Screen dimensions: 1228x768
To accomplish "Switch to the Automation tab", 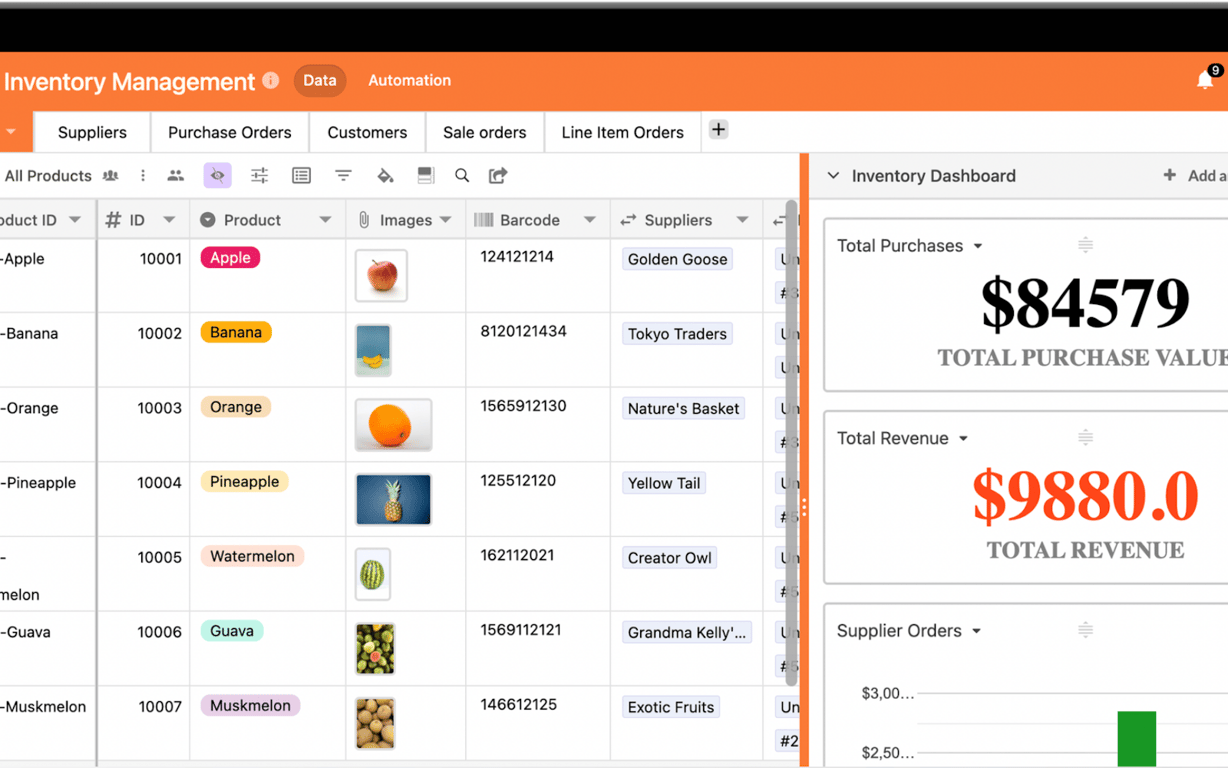I will click(409, 80).
